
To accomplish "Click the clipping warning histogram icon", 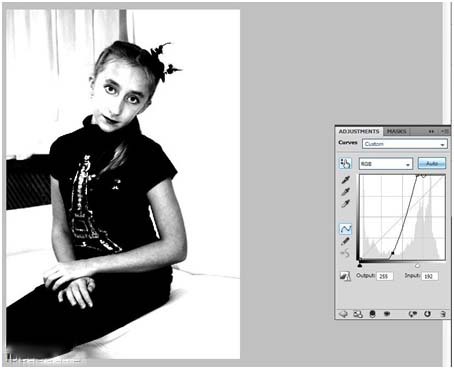I will pos(345,276).
